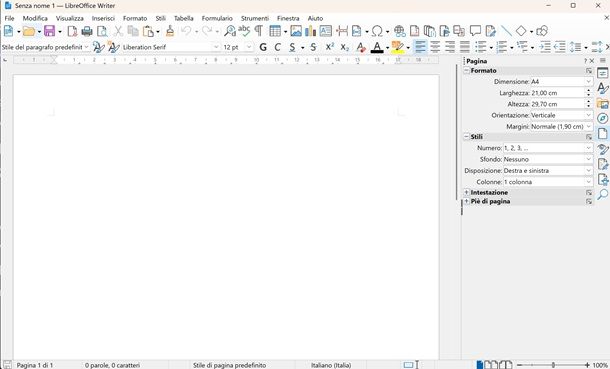Screen dimensions: 610x369
Task: Apply font color red A swatch
Action: [377, 47]
